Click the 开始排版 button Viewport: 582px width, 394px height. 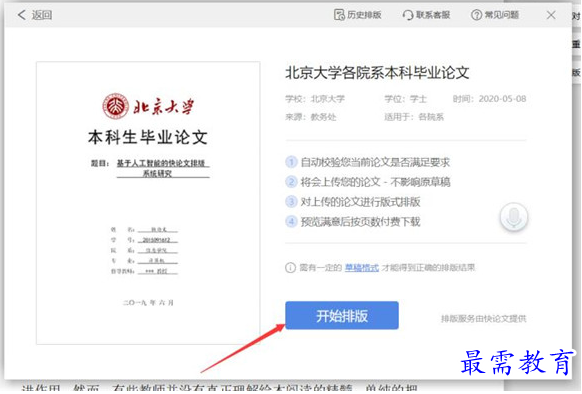pyautogui.click(x=342, y=315)
